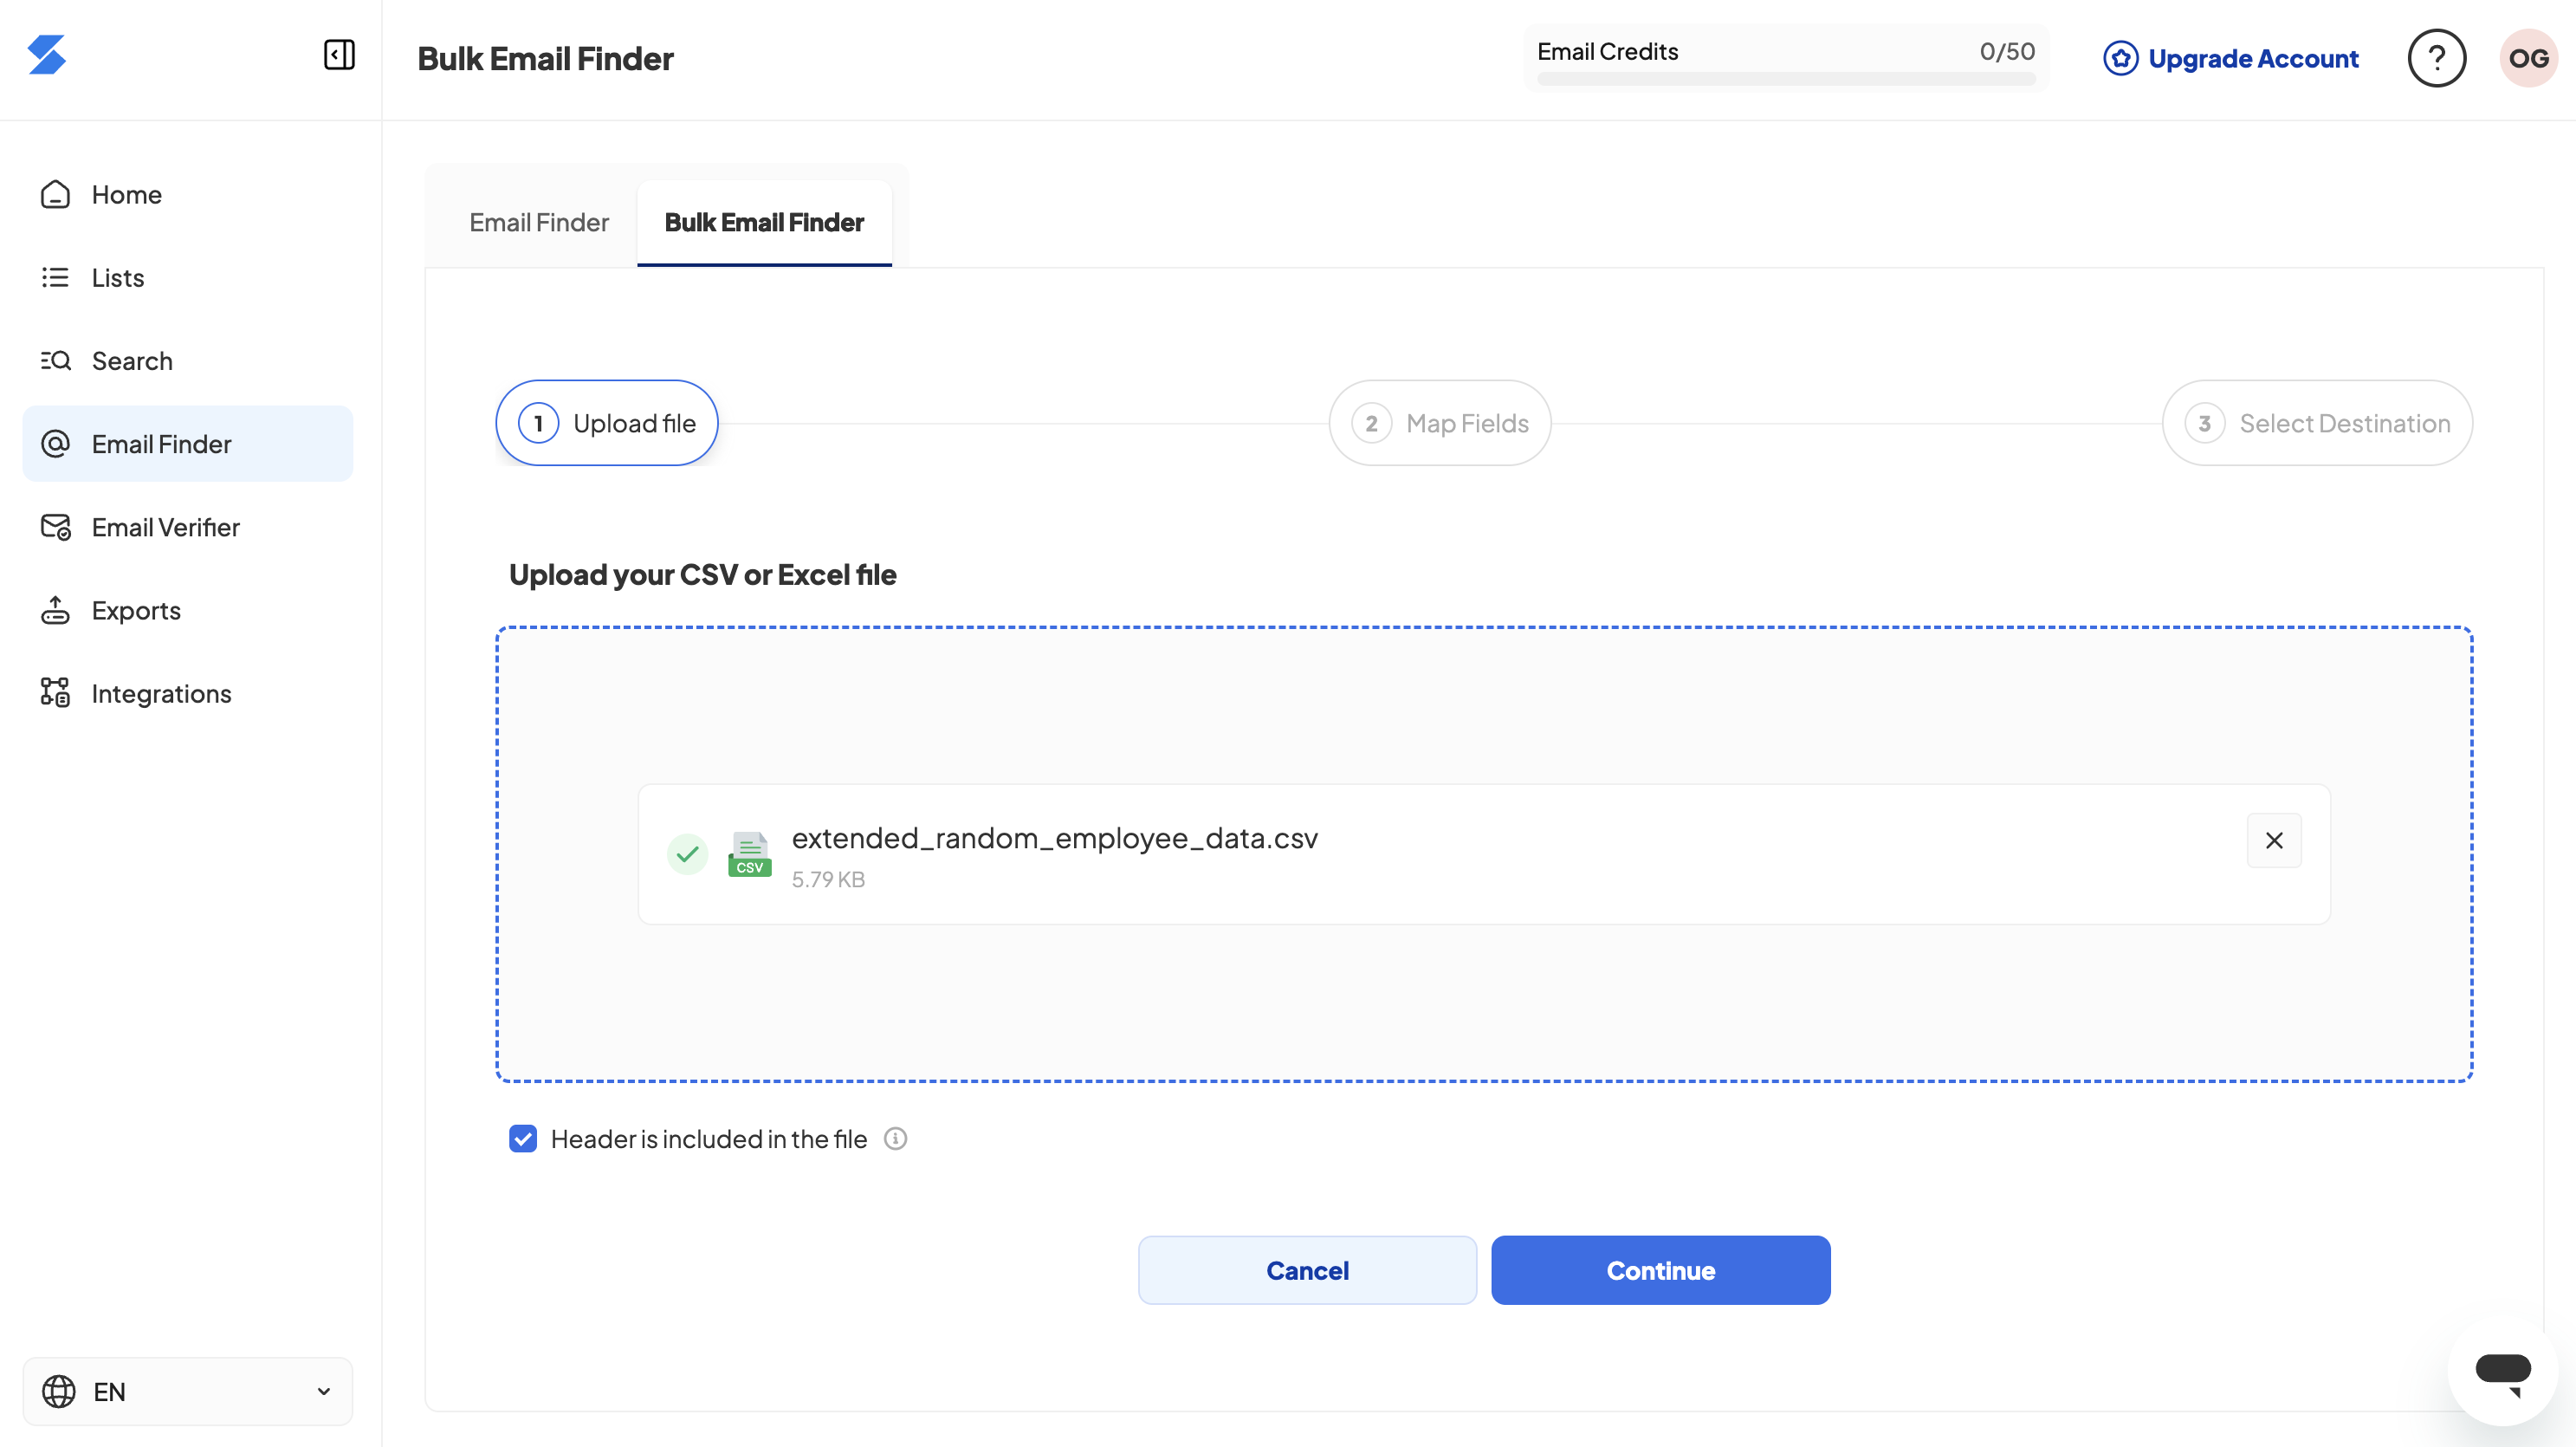Screen dimensions: 2576x1447
Task: Click the Exports upload icon
Action: tap(55, 610)
